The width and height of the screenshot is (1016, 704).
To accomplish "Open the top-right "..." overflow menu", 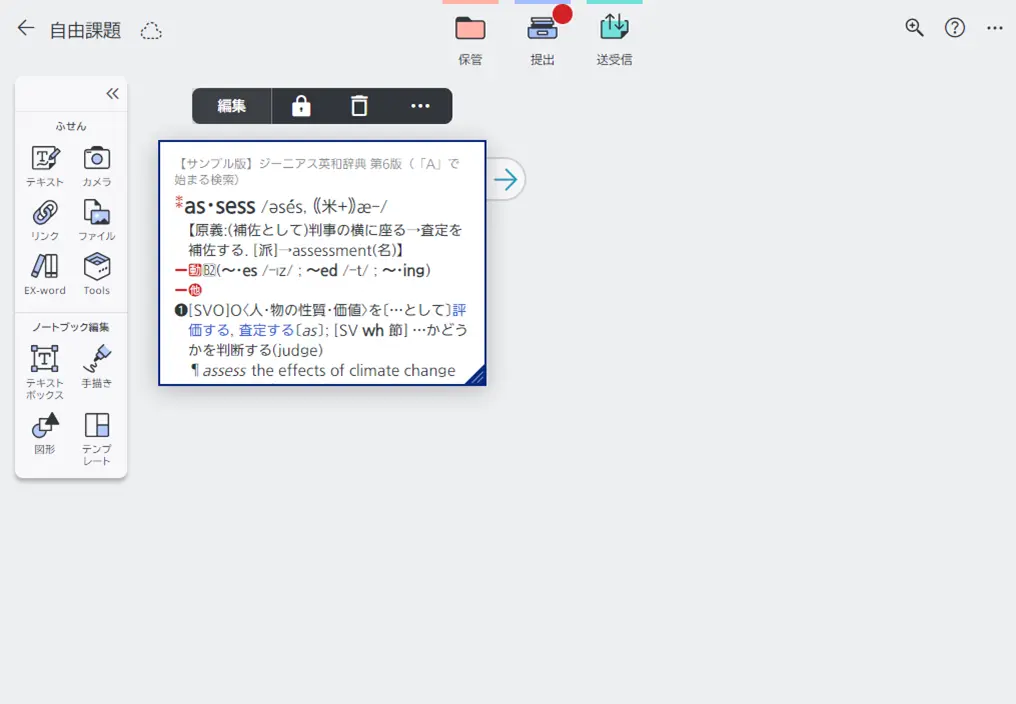I will [995, 27].
